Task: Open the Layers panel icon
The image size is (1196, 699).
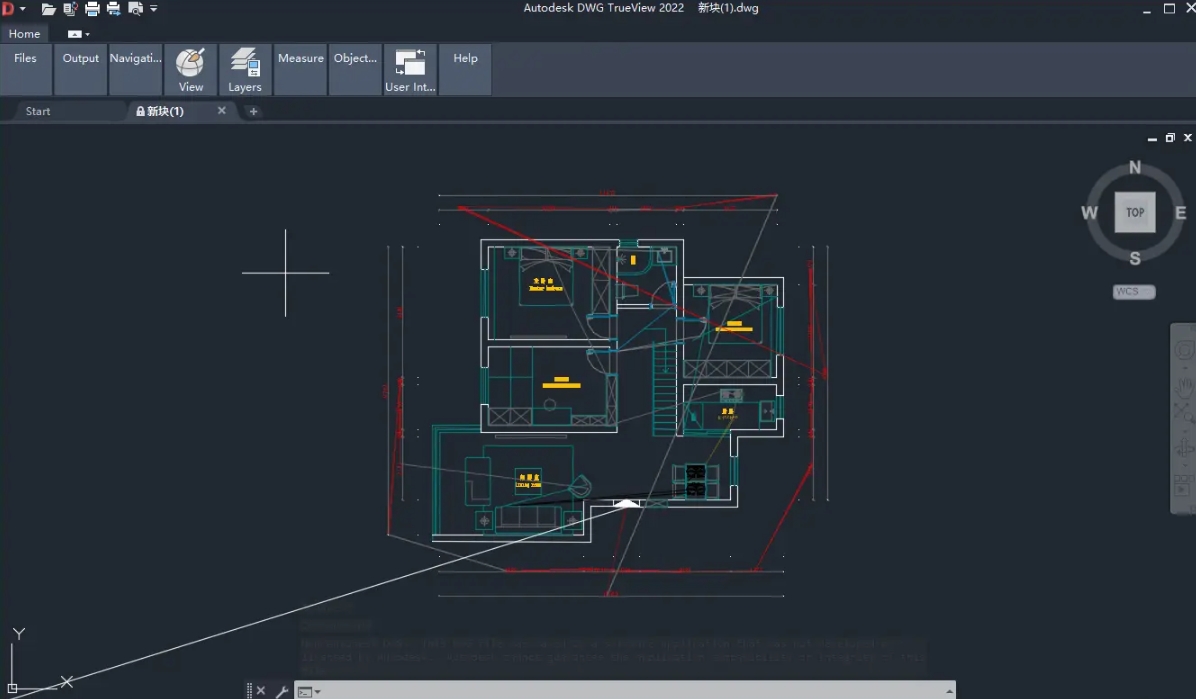Action: [x=245, y=62]
